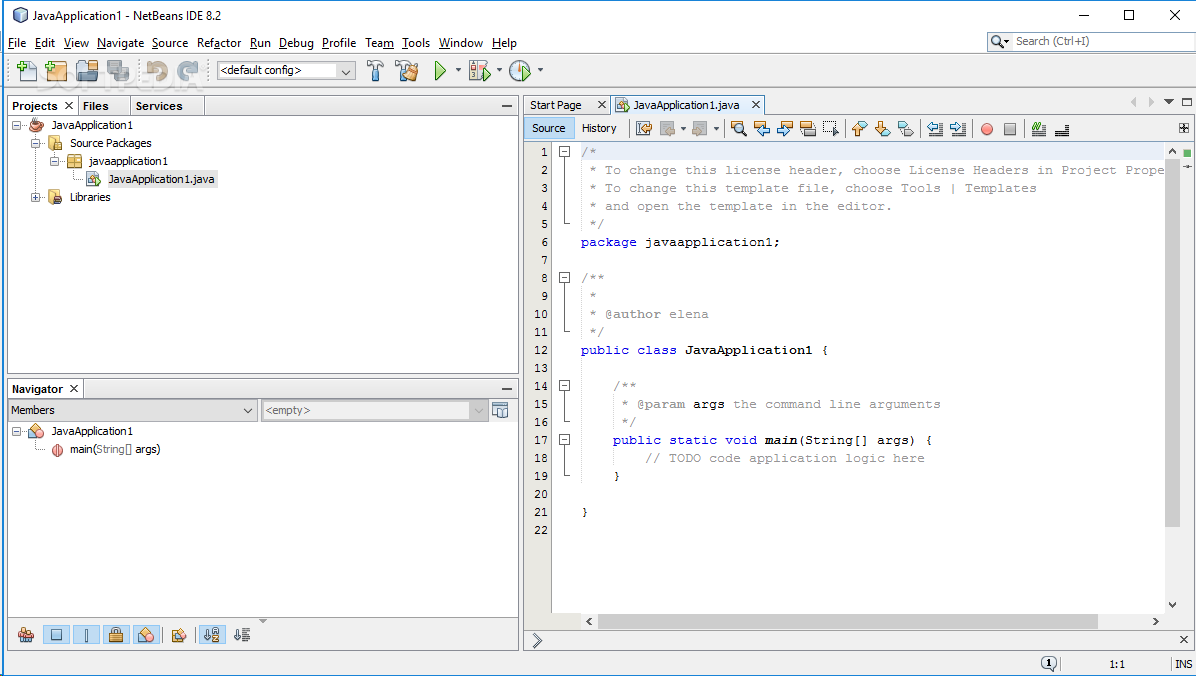The image size is (1196, 676).
Task: Click Find Previous Occurrence icon
Action: point(761,129)
